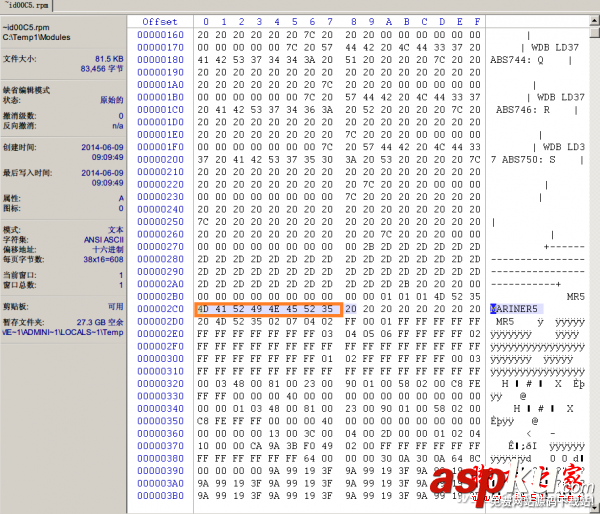This screenshot has width=600, height=514.
Task: Click offset row 000002B0
Action: (x=160, y=296)
